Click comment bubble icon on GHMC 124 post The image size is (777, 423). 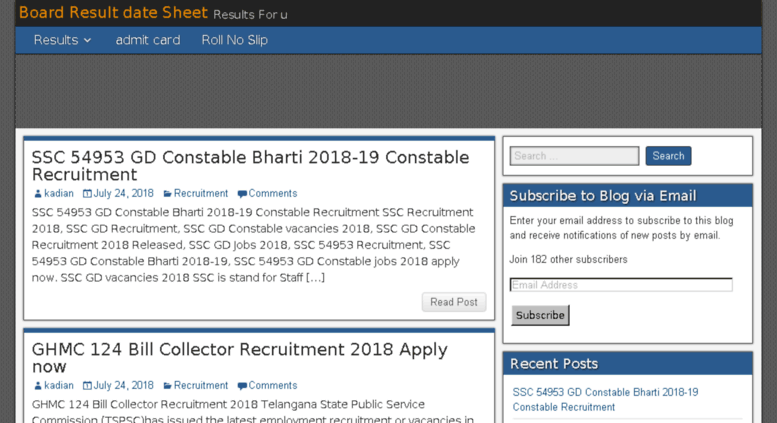[x=242, y=386]
